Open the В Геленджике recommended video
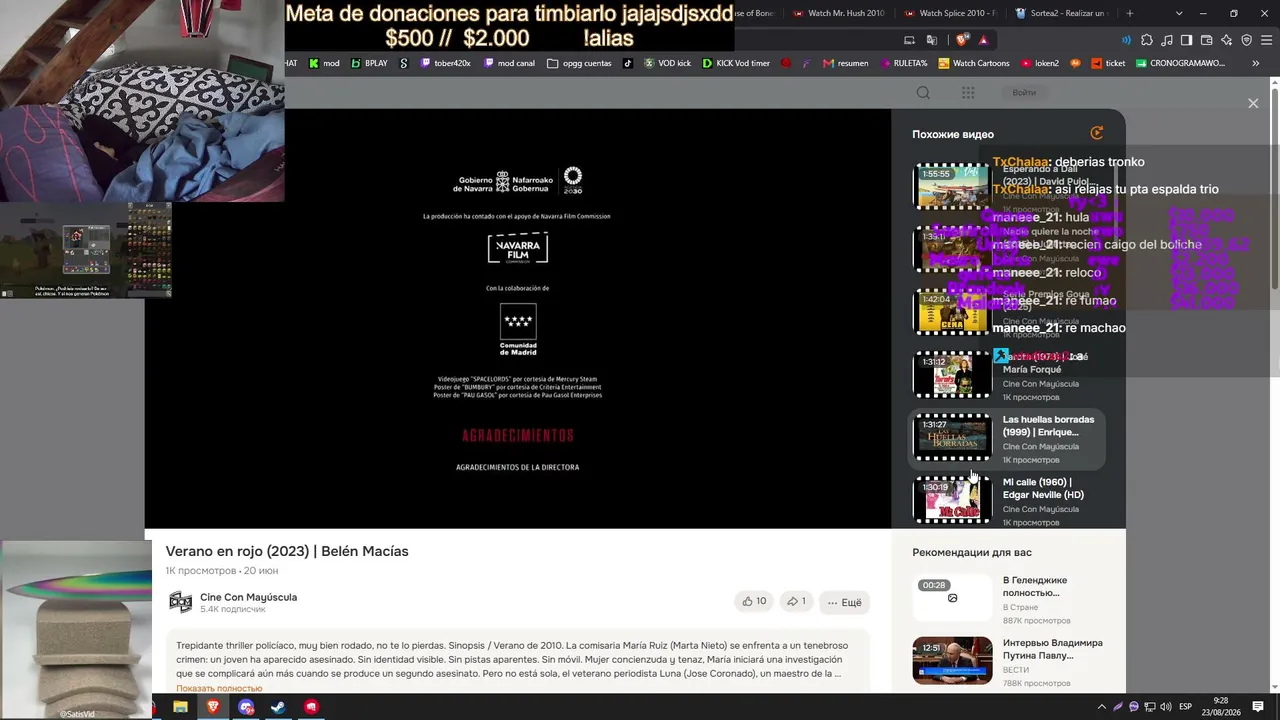The image size is (1280, 720). [1008, 599]
